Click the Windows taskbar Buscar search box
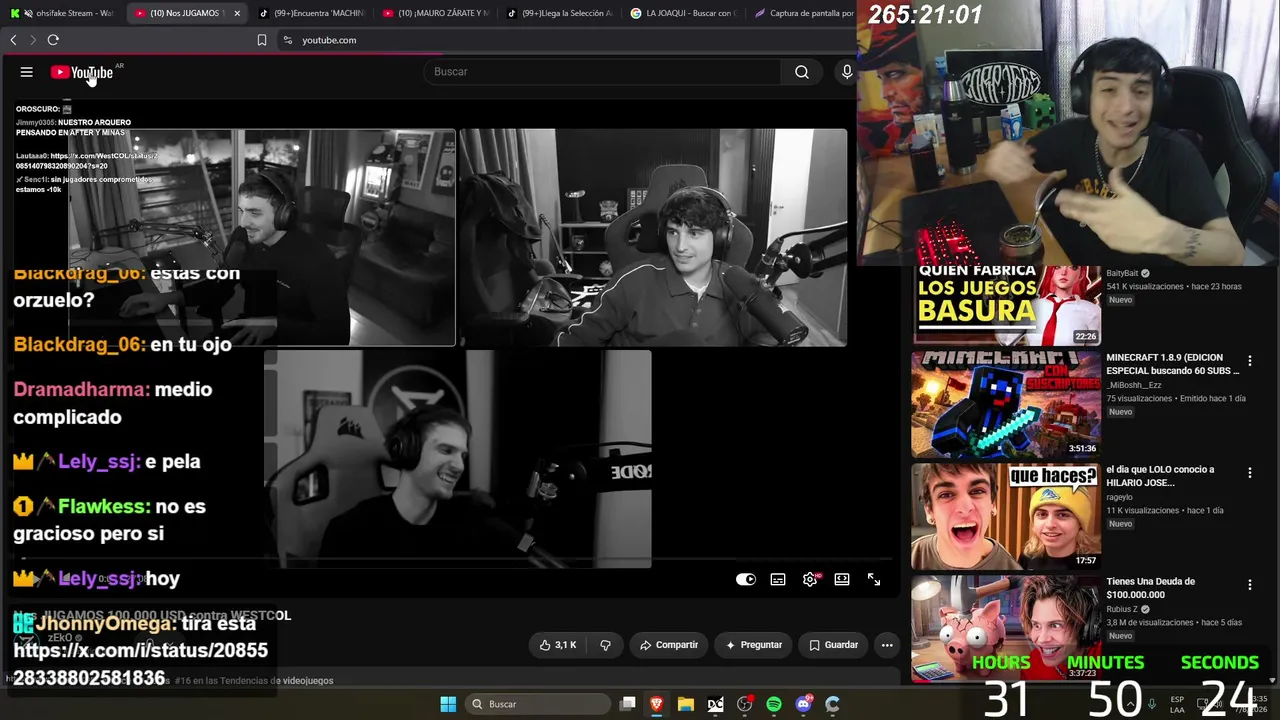The height and width of the screenshot is (720, 1280). pyautogui.click(x=537, y=704)
